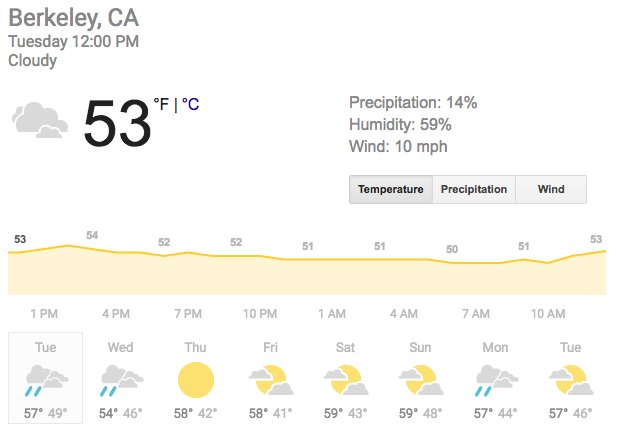Open the Temperature tab
The image size is (617, 442).
coord(391,189)
